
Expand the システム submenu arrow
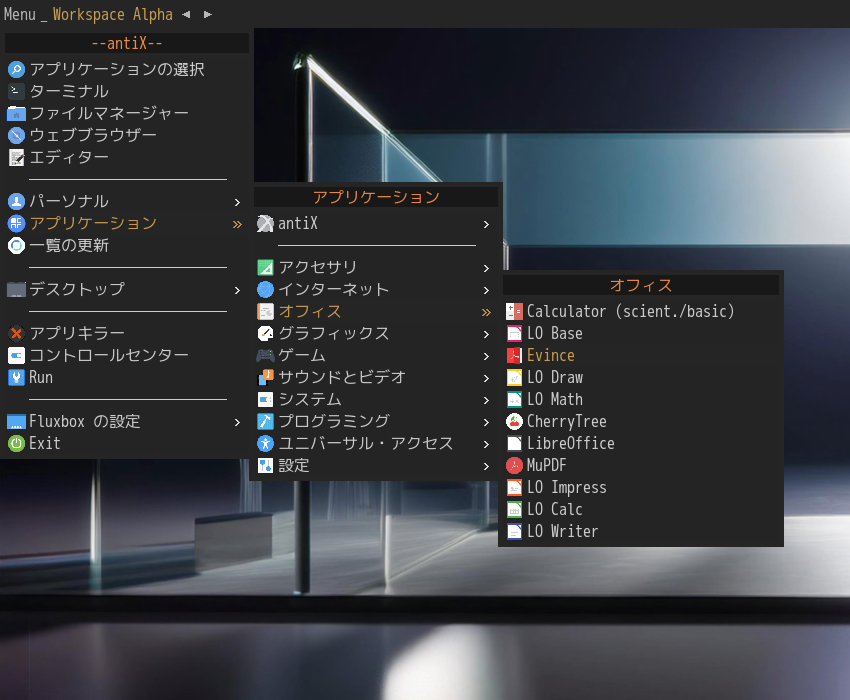coord(486,401)
